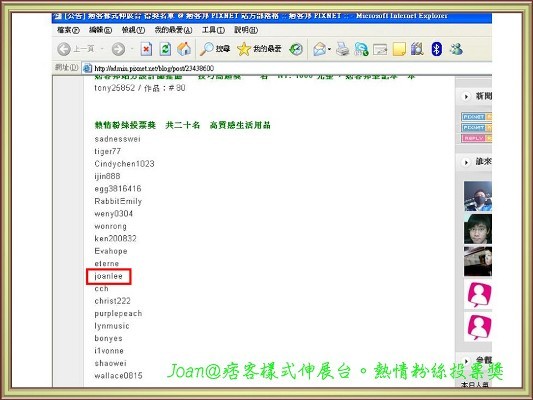Print the page with printer icon
This screenshot has height=400, width=533.
343,49
